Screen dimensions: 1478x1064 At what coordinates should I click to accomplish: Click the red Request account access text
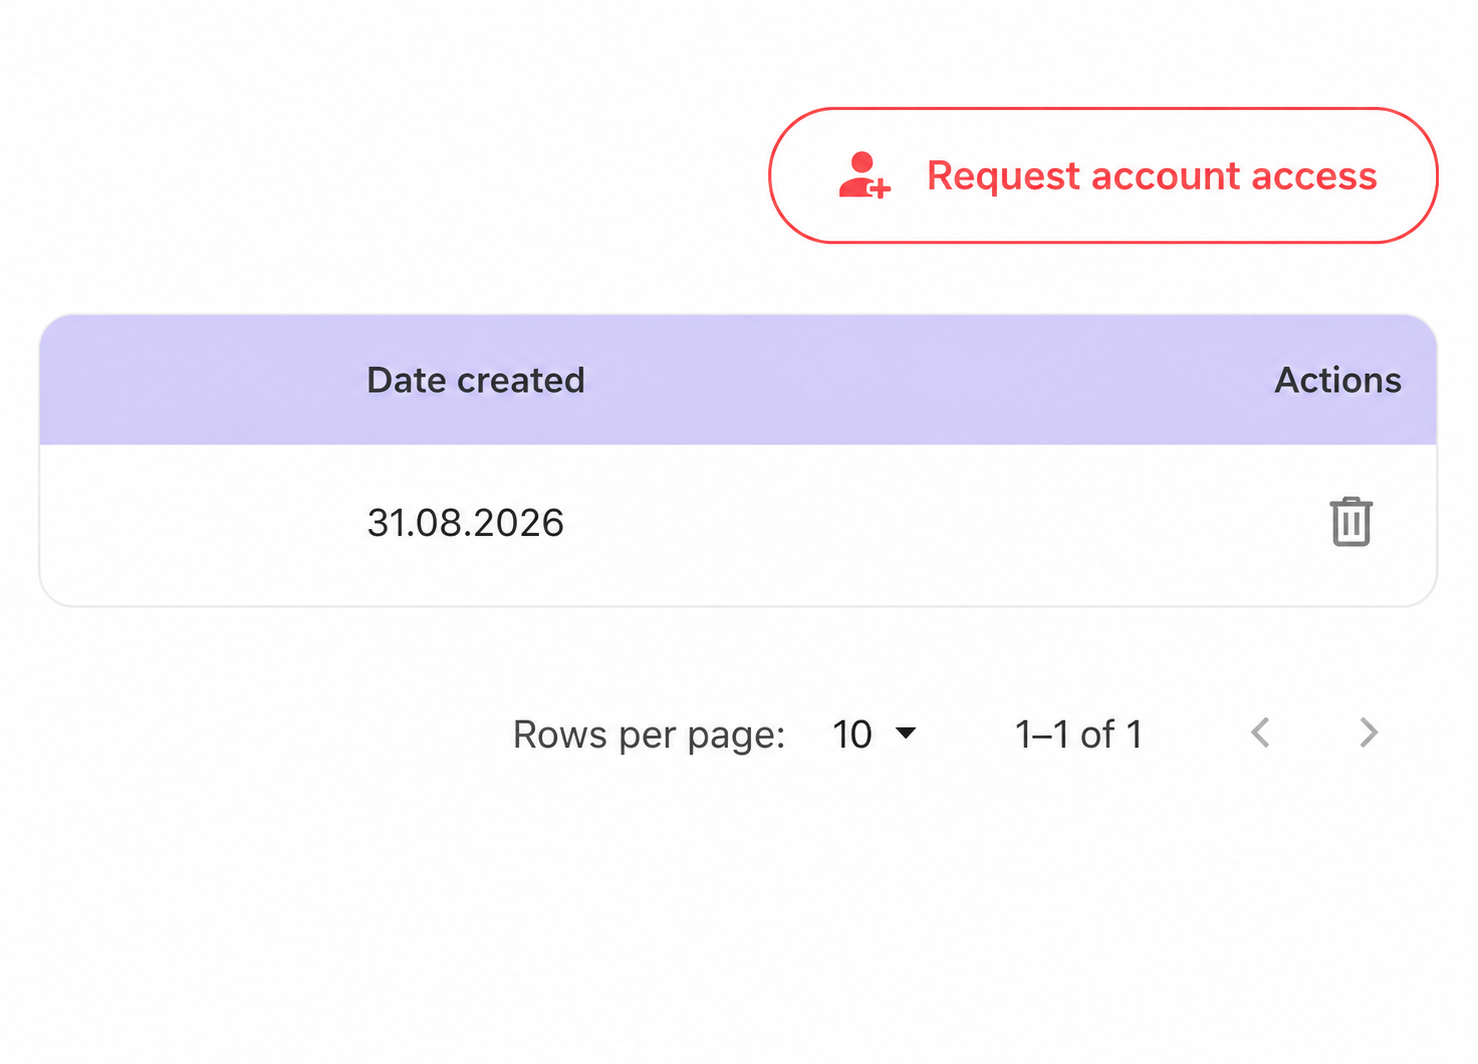(x=1152, y=176)
